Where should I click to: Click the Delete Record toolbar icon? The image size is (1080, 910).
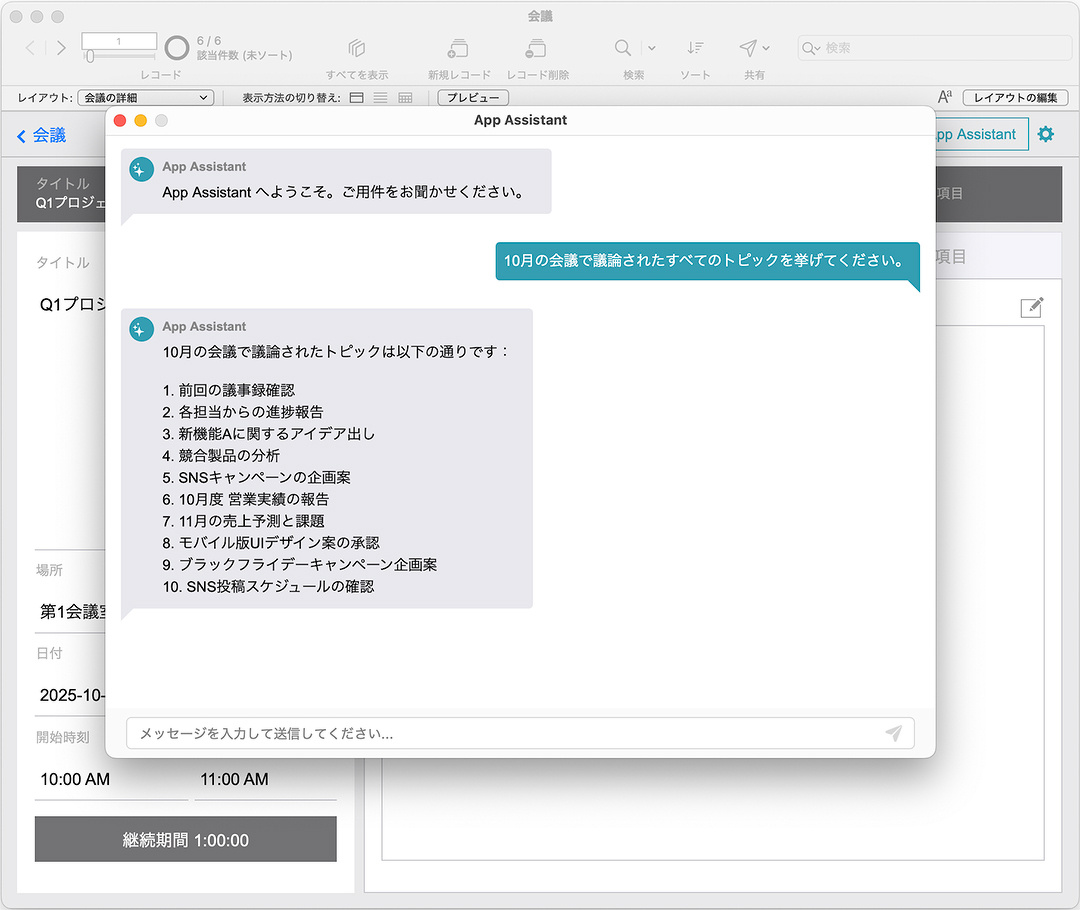[537, 48]
